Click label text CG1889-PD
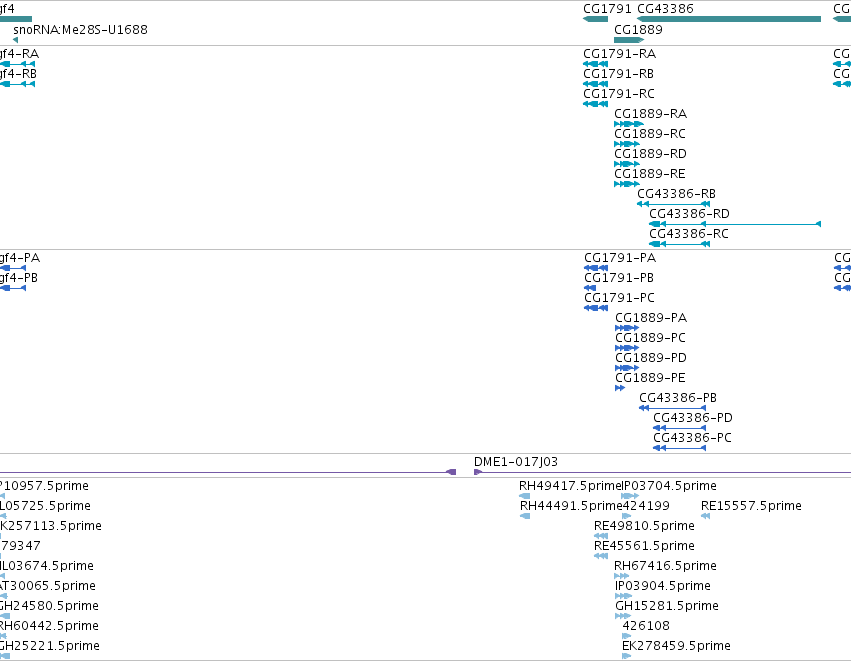Image resolution: width=851 pixels, height=661 pixels. pyautogui.click(x=651, y=358)
